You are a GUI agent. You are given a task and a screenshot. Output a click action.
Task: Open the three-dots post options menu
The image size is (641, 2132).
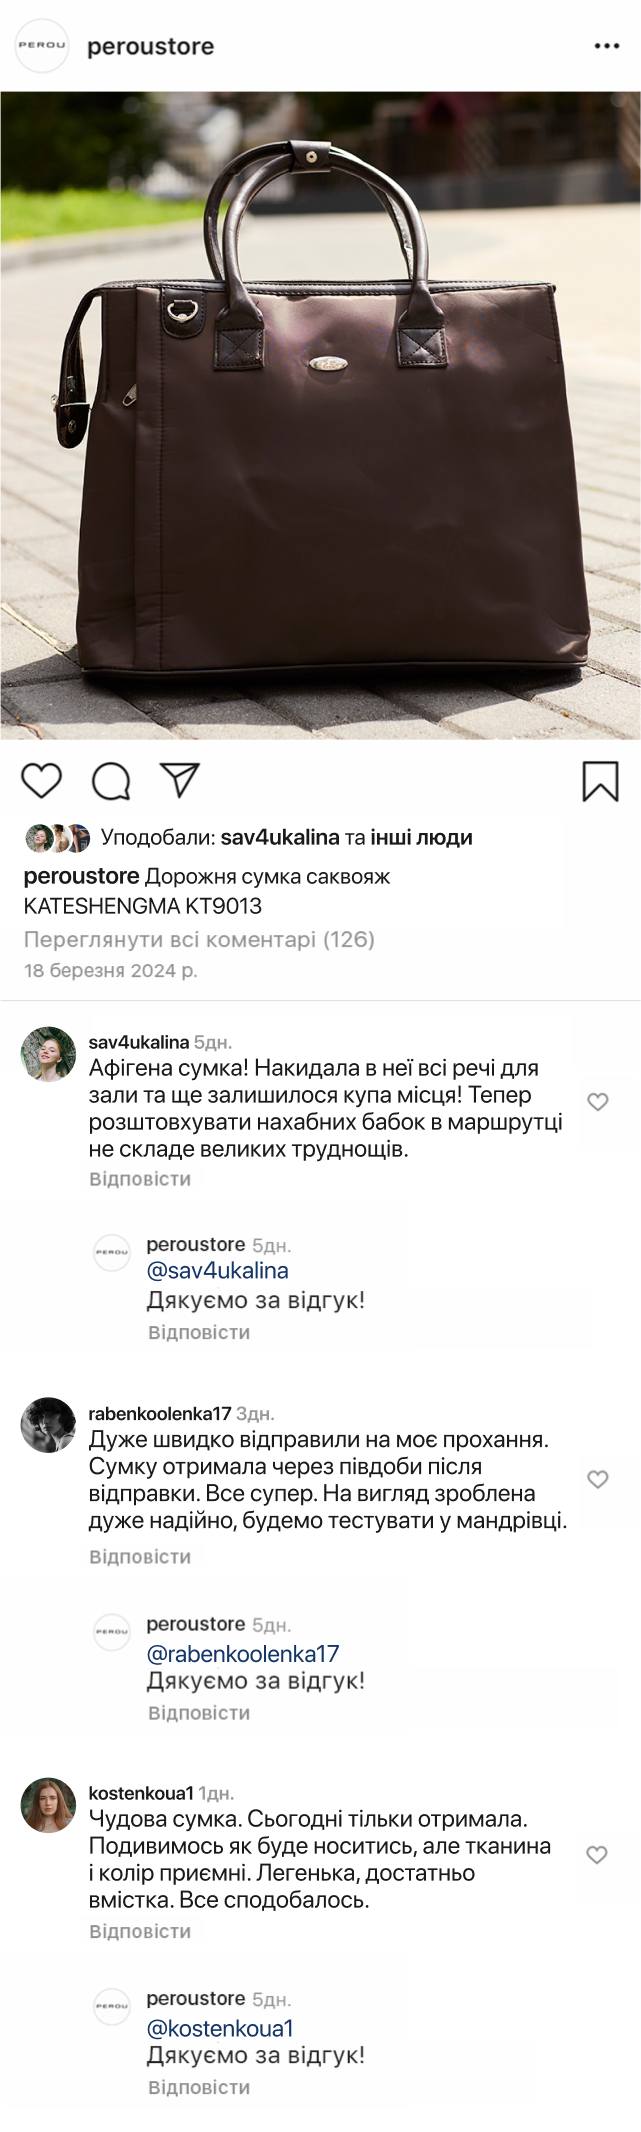pos(607,47)
